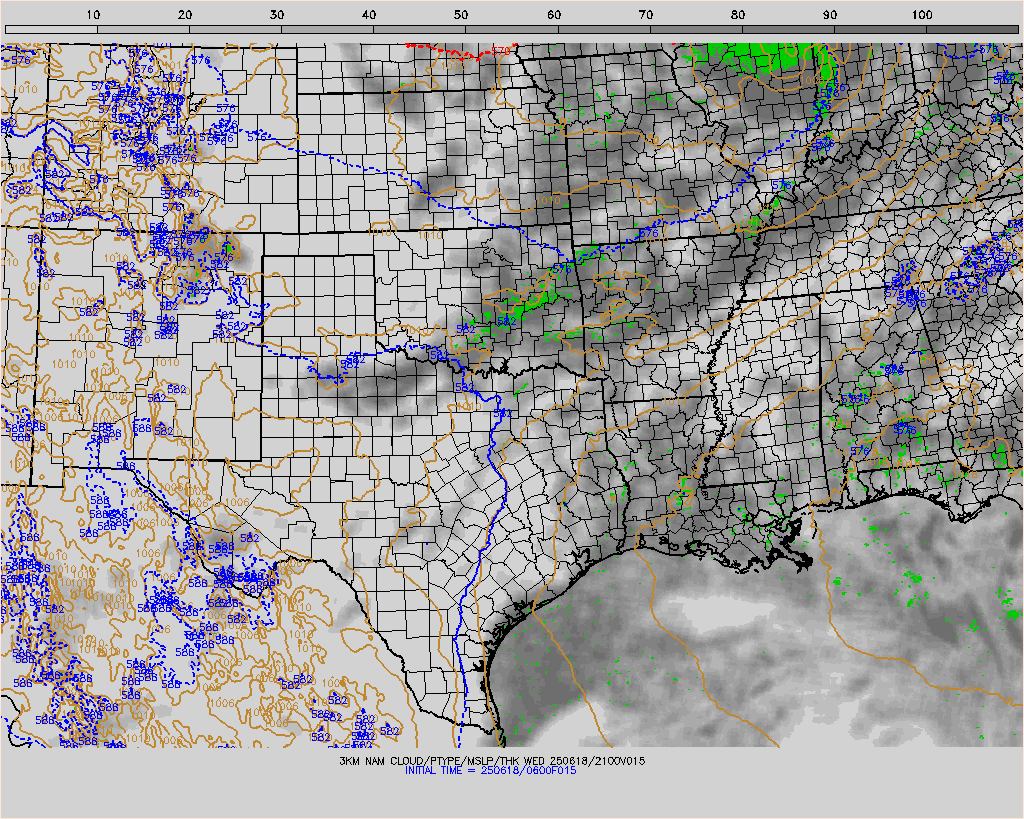Click the cloud scale label 50
This screenshot has height=819, width=1024.
[x=461, y=15]
